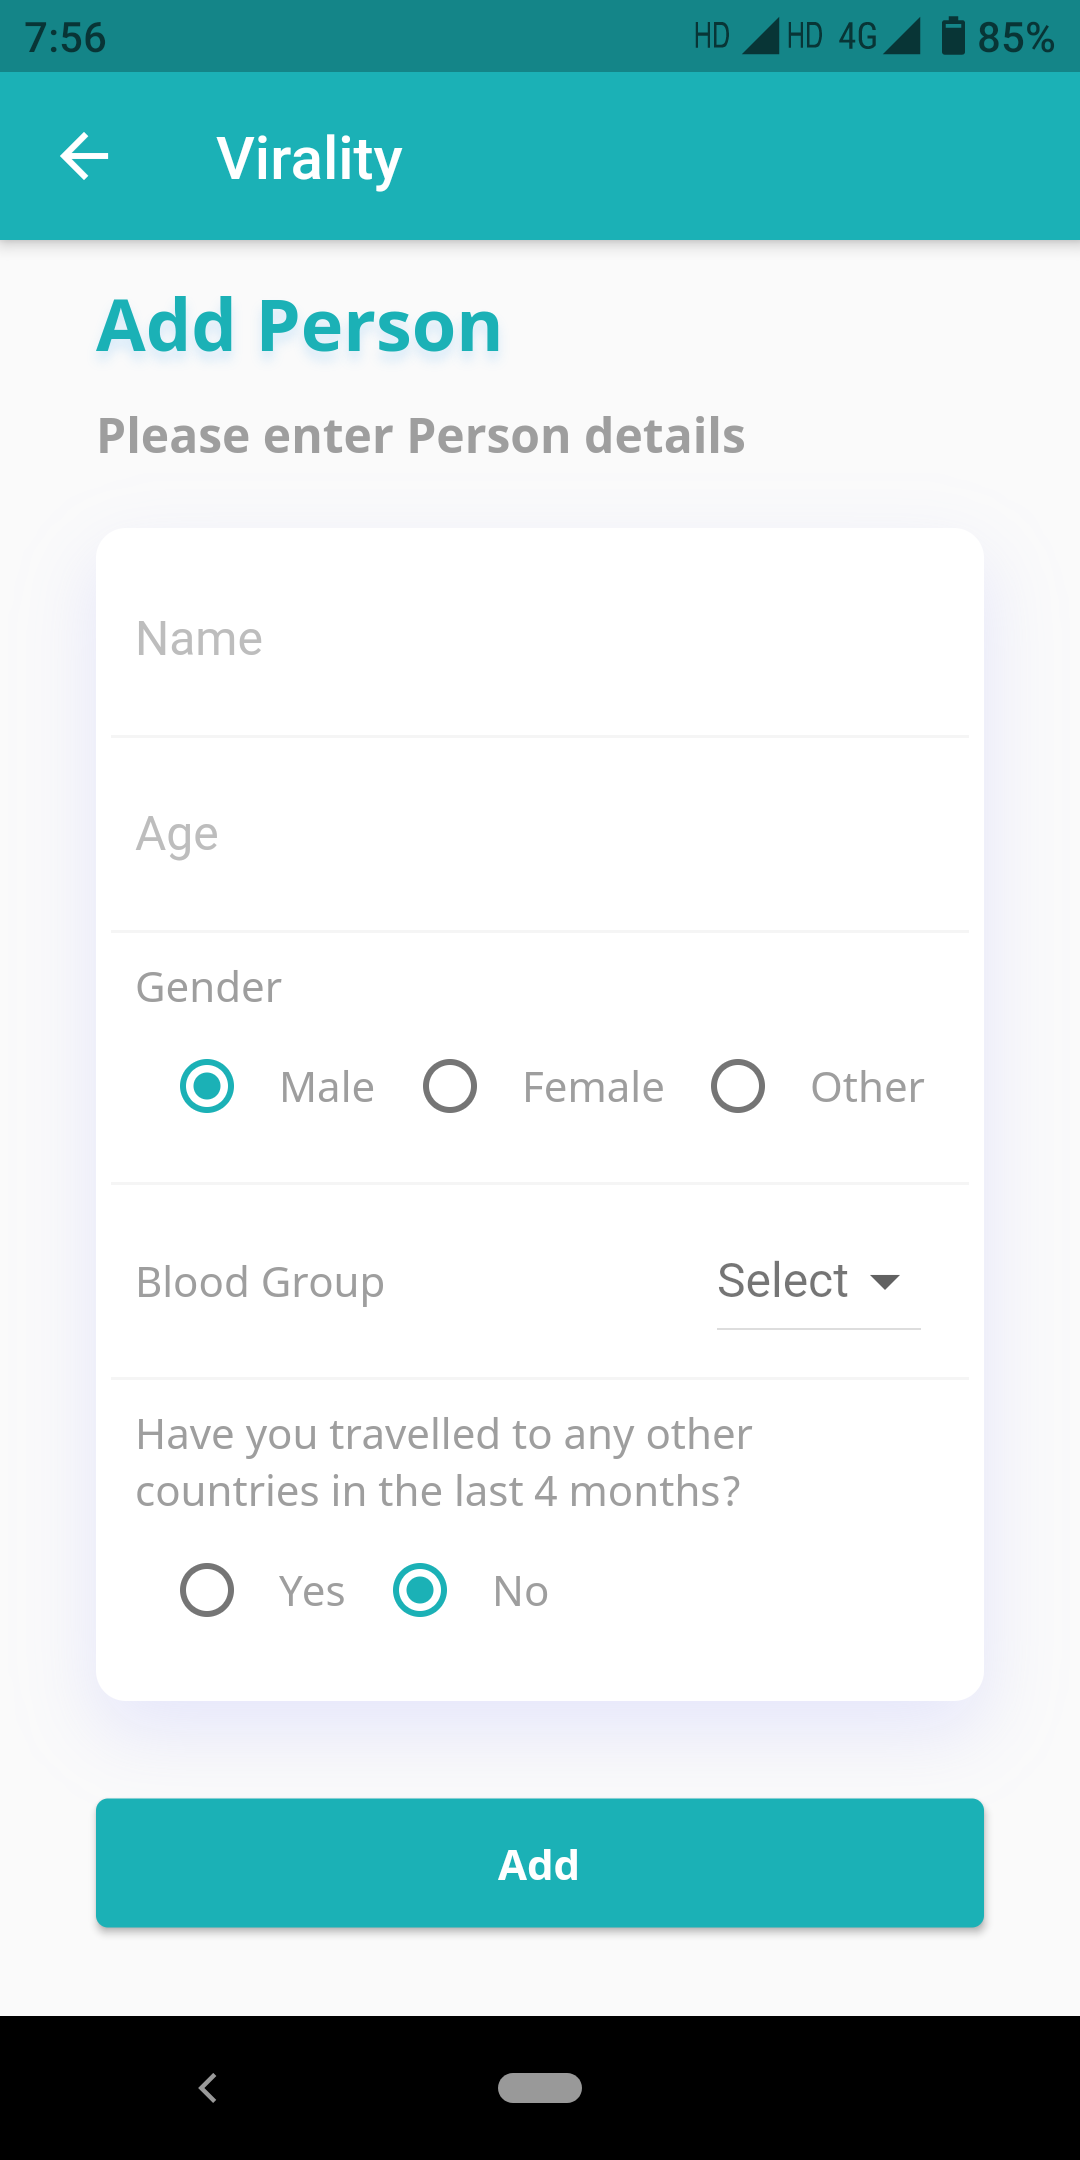Choose the Female gender option

(450, 1086)
